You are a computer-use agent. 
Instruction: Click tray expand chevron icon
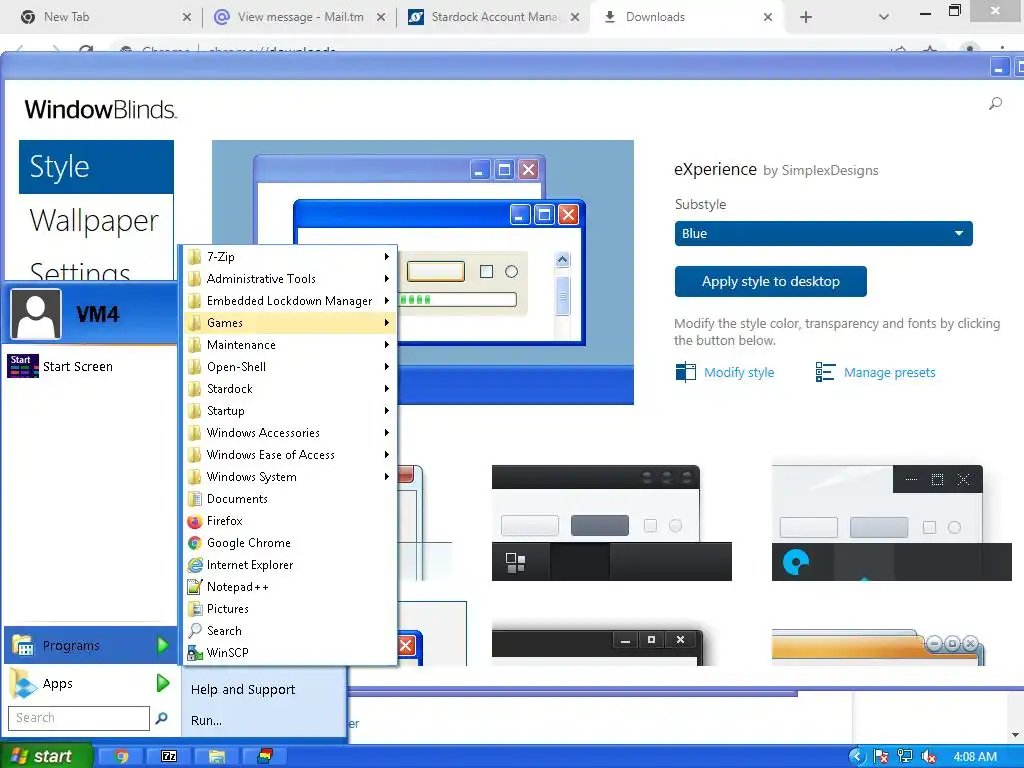[857, 757]
